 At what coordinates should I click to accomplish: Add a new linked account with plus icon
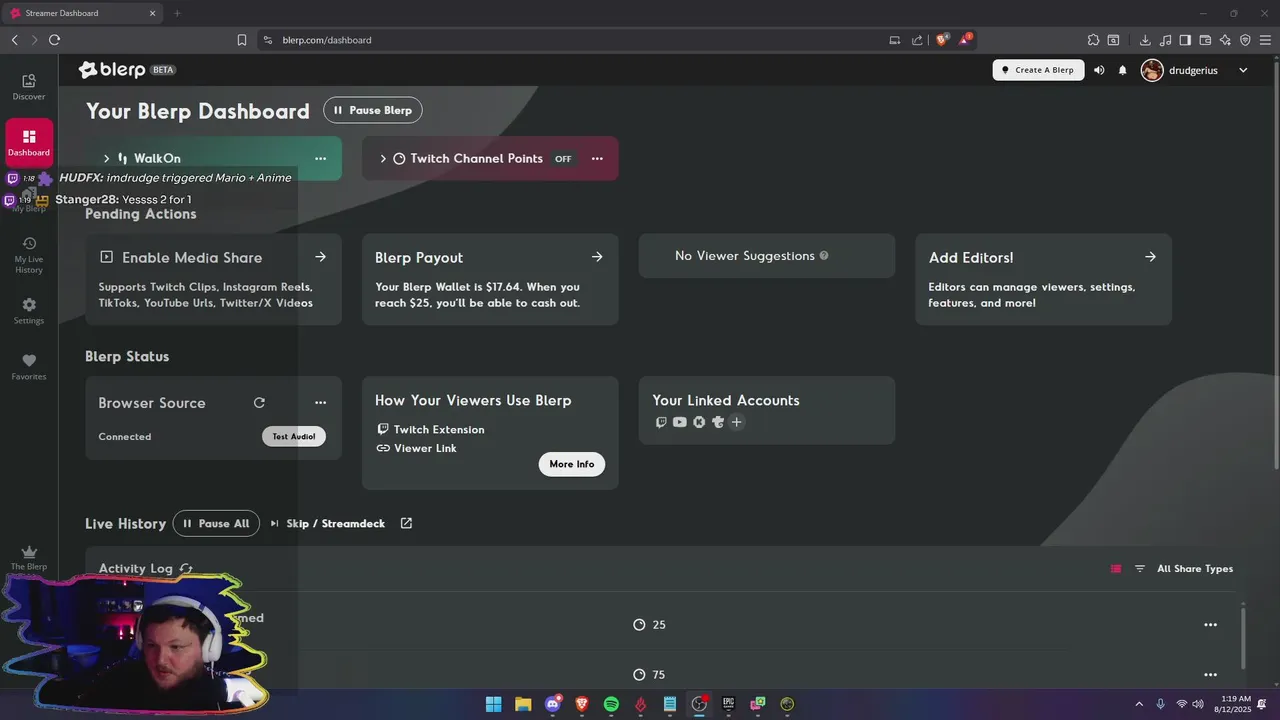coord(737,422)
